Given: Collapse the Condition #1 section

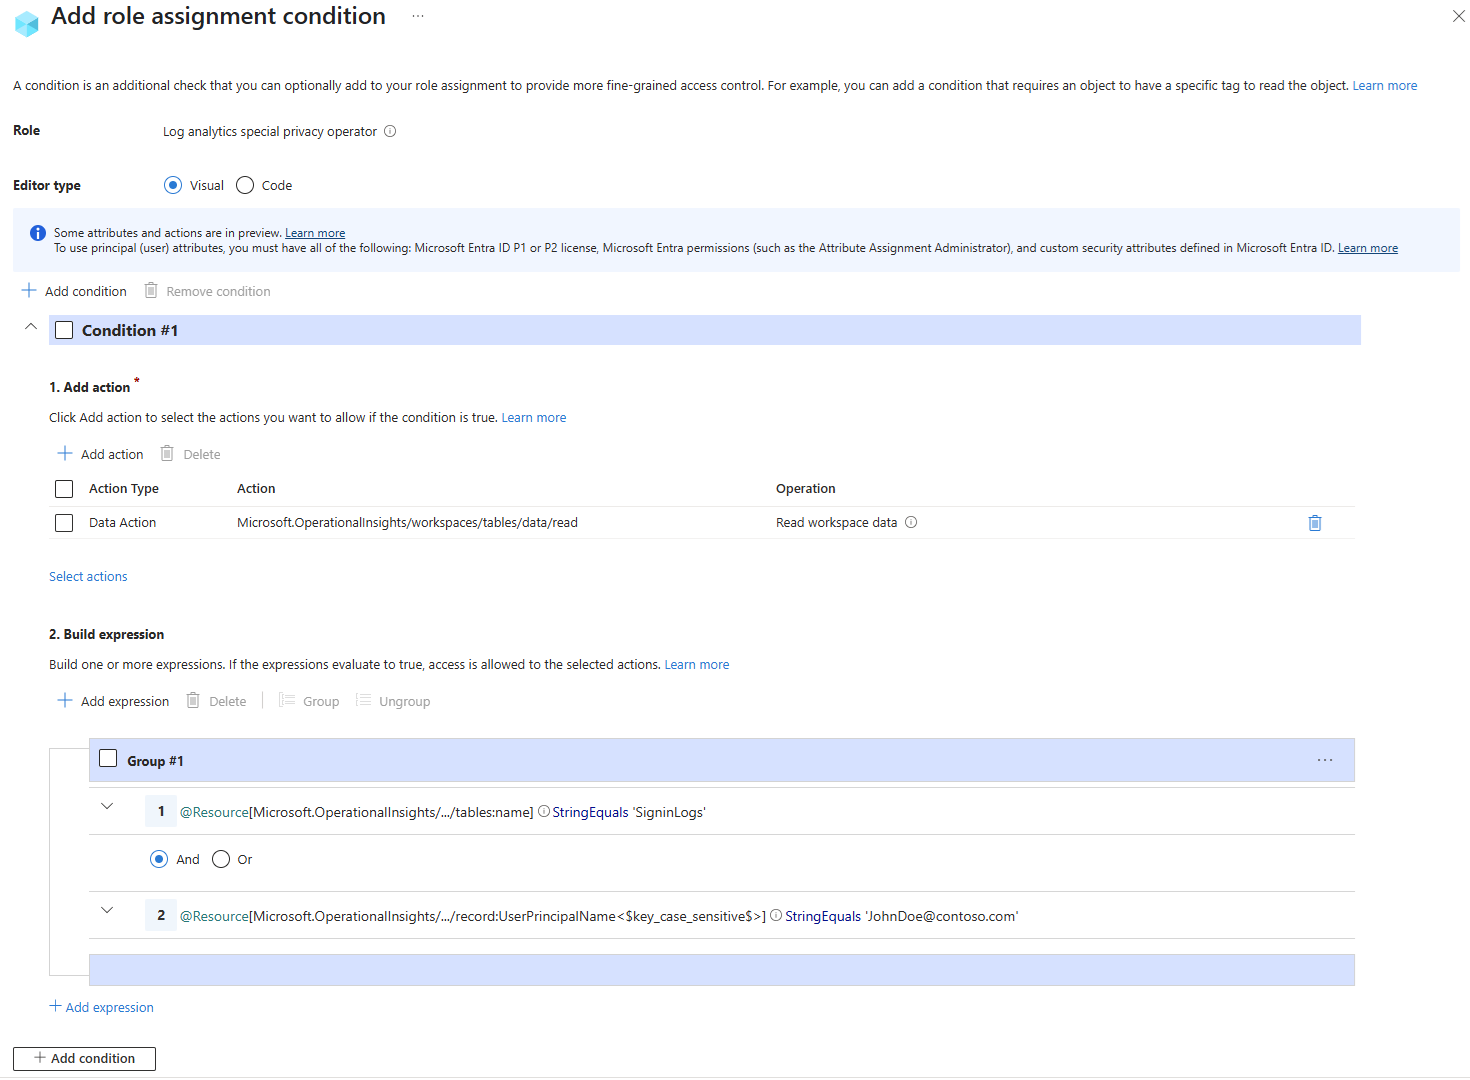Looking at the screenshot, I should (x=31, y=327).
